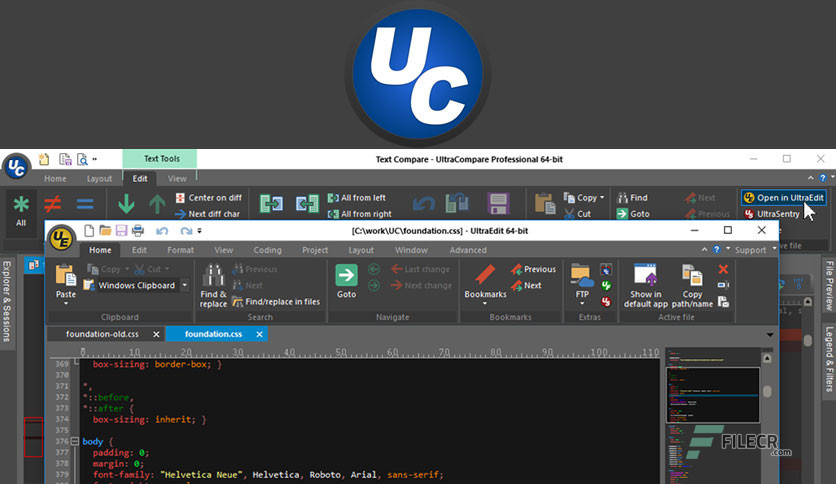Click Find/replace in files
This screenshot has width=836, height=484.
276,302
